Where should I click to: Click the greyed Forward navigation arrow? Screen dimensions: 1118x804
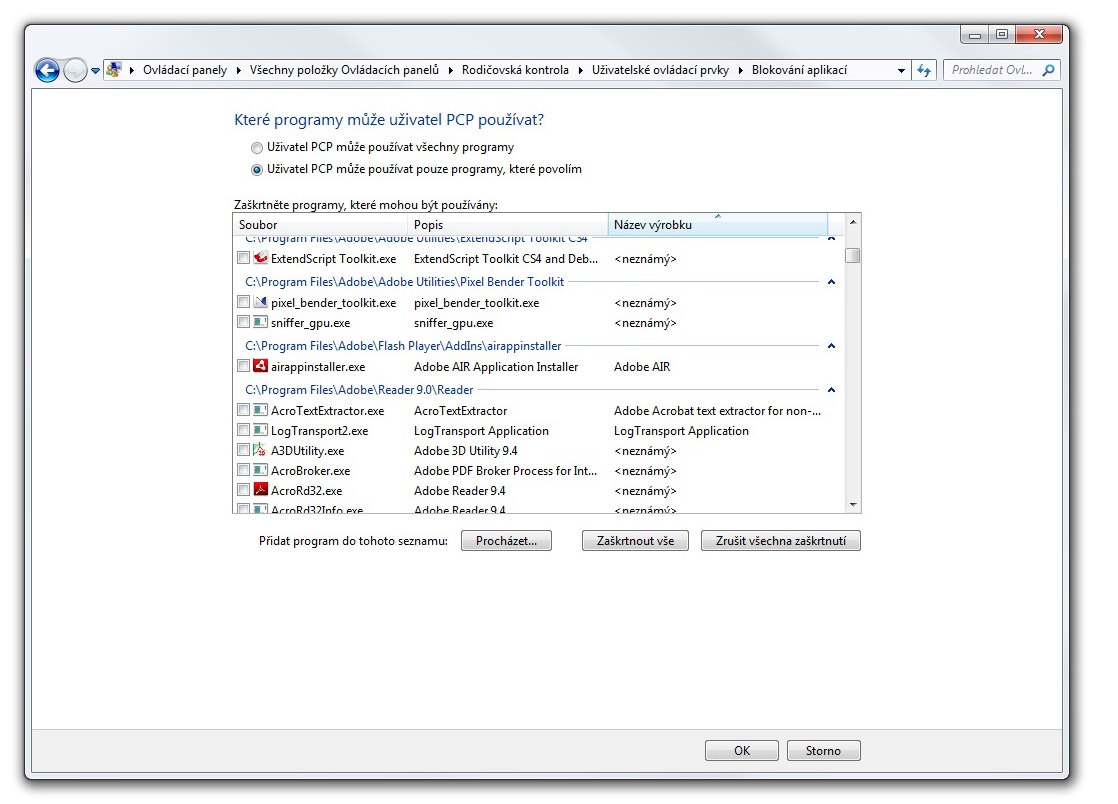[x=75, y=70]
